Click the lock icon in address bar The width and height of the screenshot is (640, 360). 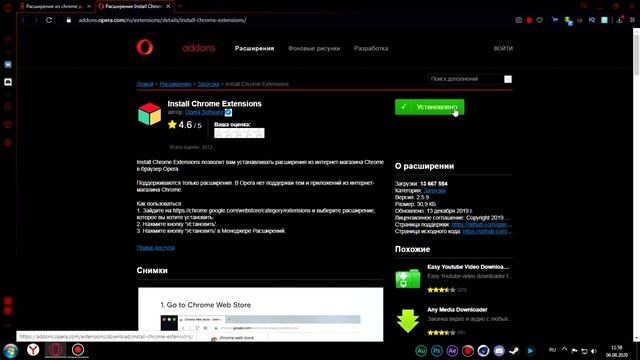[69, 20]
